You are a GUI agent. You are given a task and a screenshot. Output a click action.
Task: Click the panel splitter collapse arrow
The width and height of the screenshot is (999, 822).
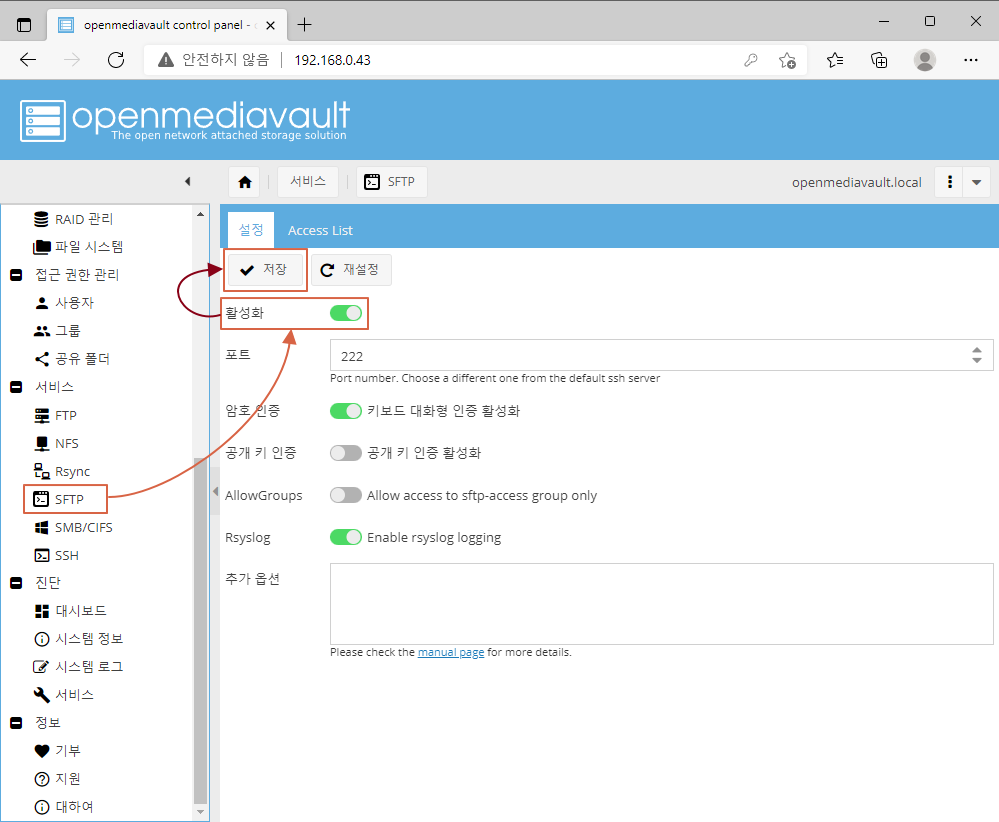(215, 492)
